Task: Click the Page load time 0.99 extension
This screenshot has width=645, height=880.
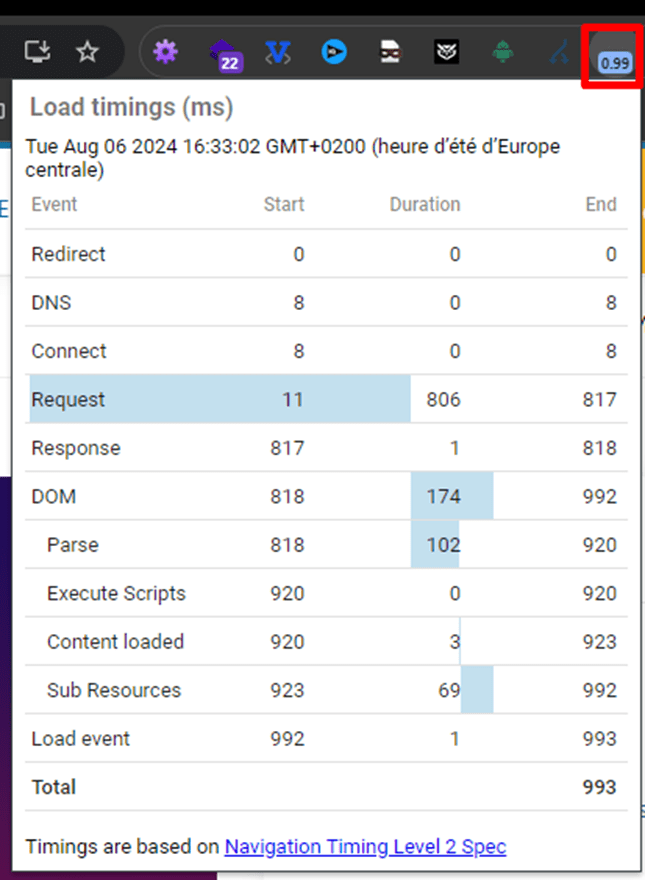Action: (613, 55)
